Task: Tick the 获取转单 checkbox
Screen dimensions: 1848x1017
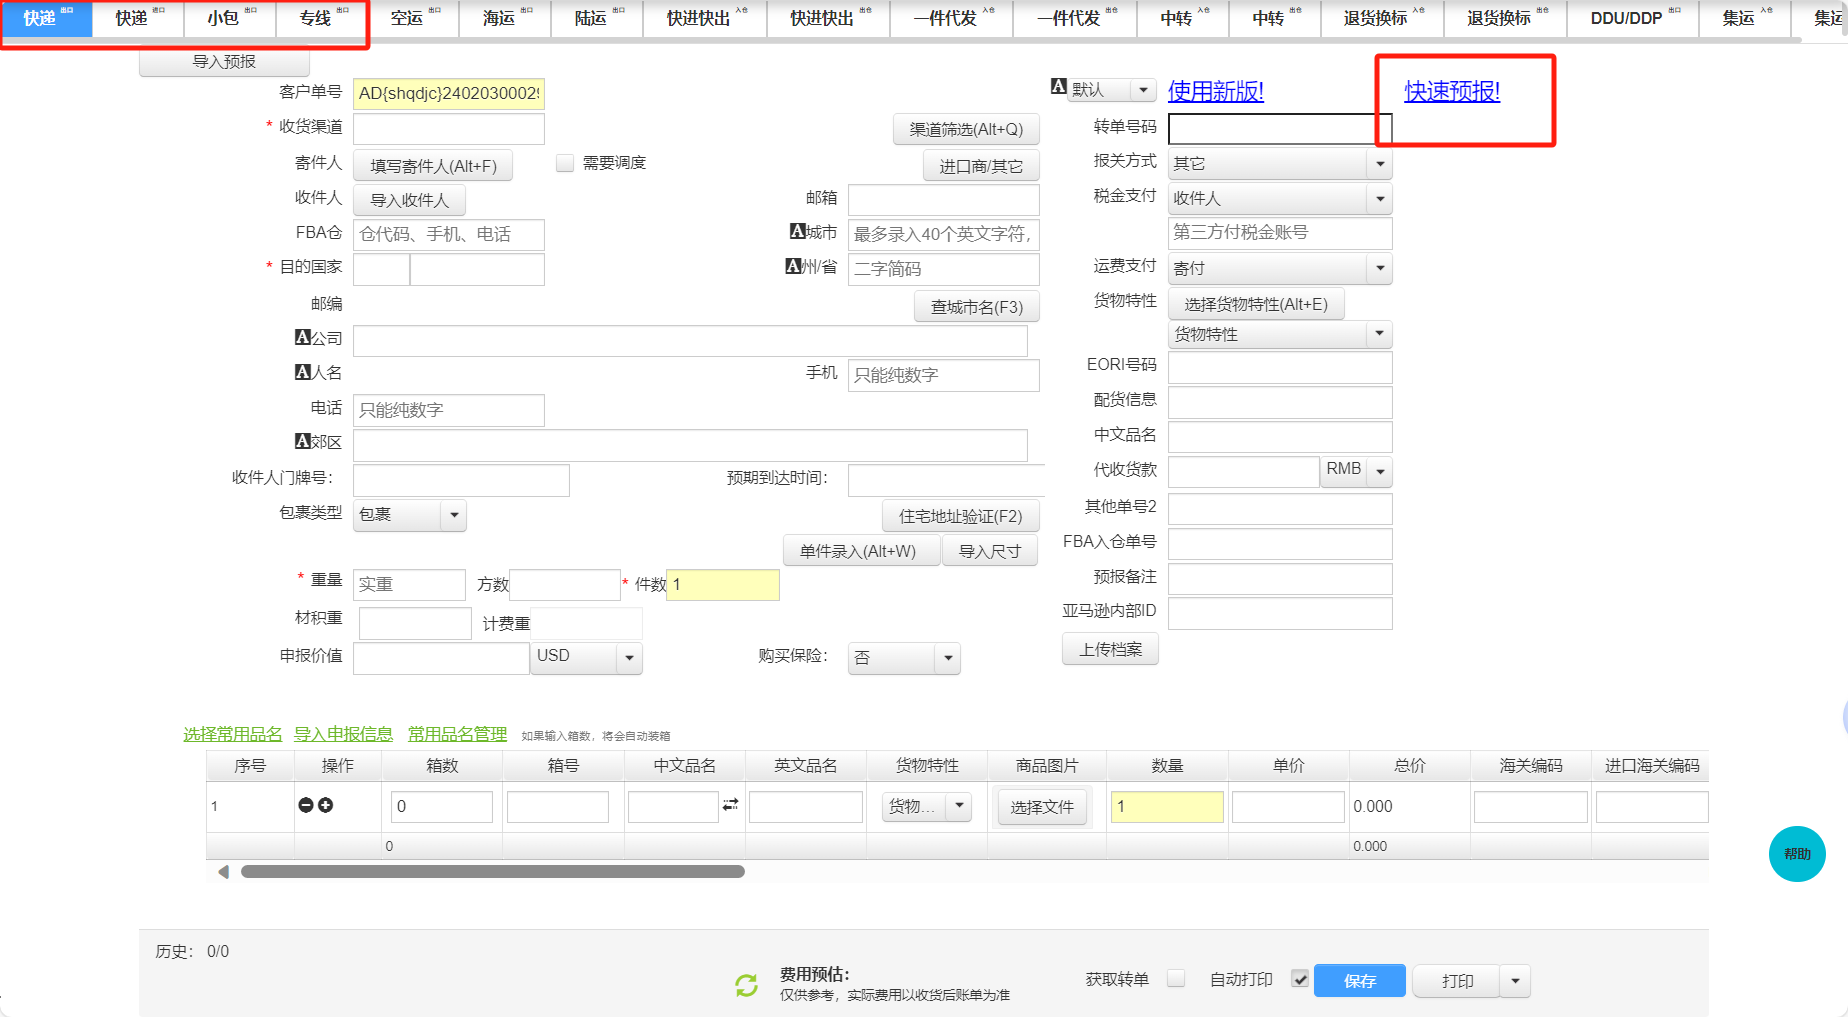Action: [1176, 979]
